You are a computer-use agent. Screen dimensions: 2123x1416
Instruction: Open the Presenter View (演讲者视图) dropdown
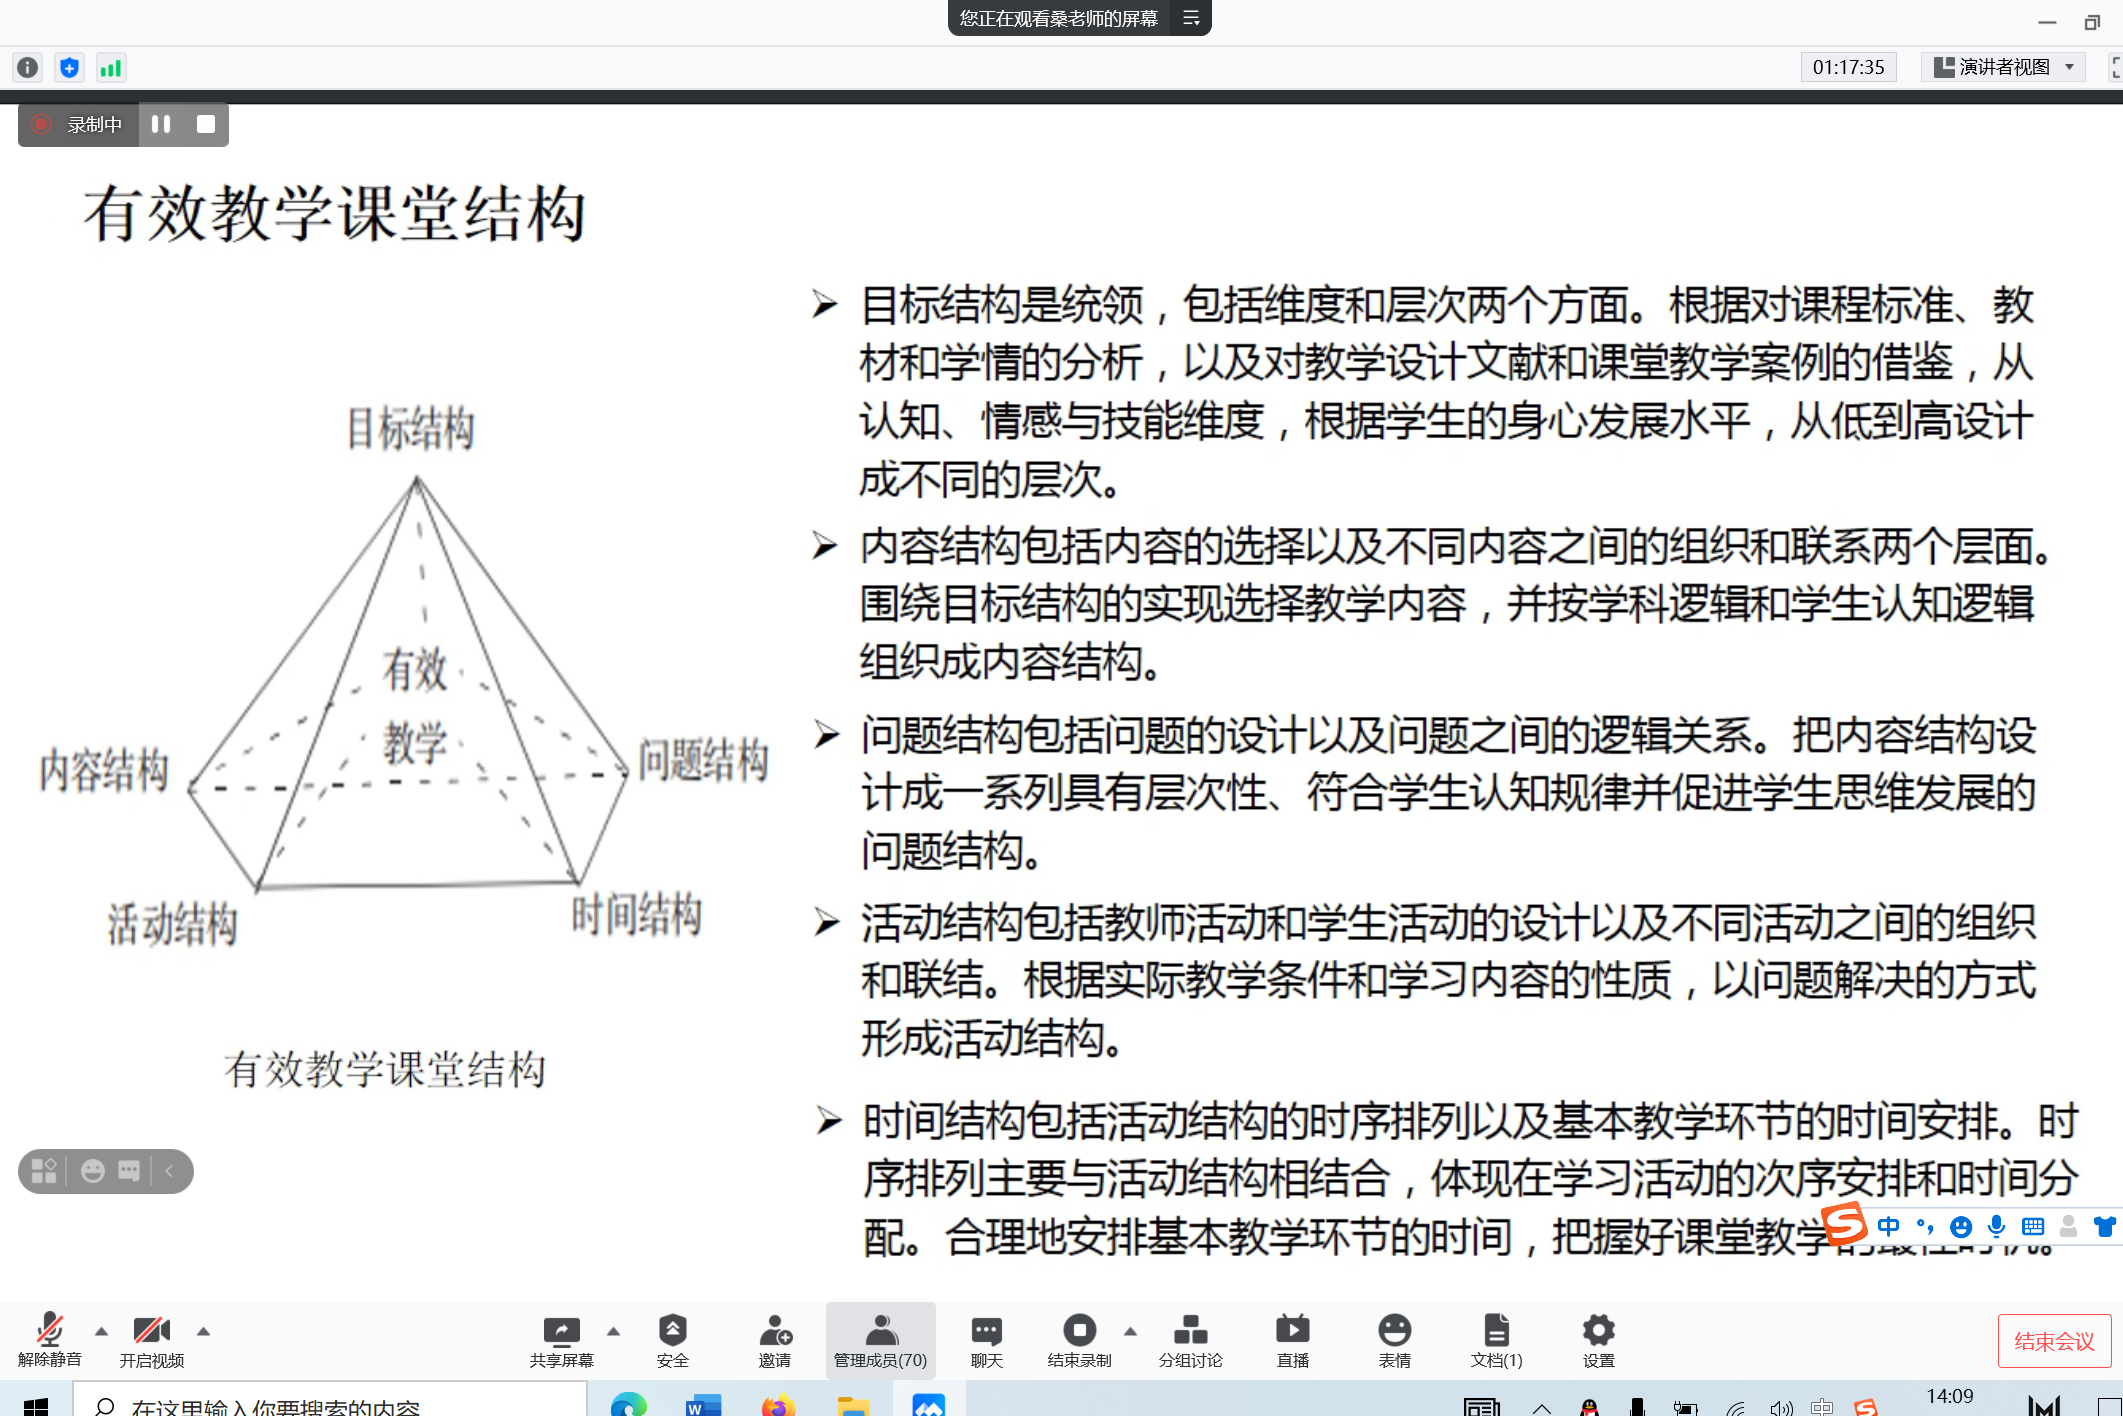(x=2002, y=67)
